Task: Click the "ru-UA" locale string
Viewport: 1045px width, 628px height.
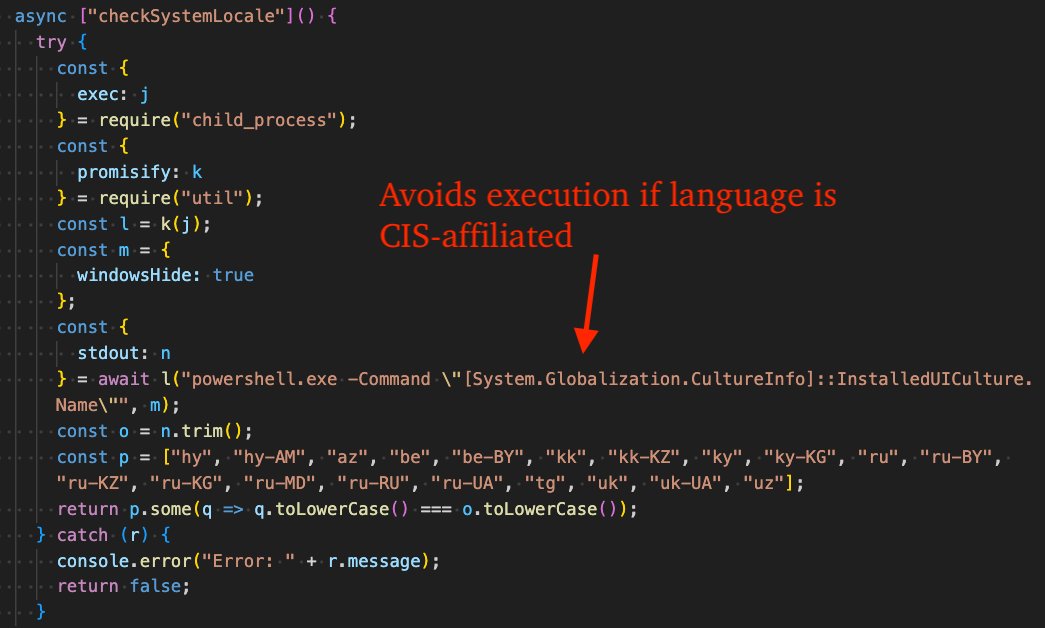Action: [467, 483]
